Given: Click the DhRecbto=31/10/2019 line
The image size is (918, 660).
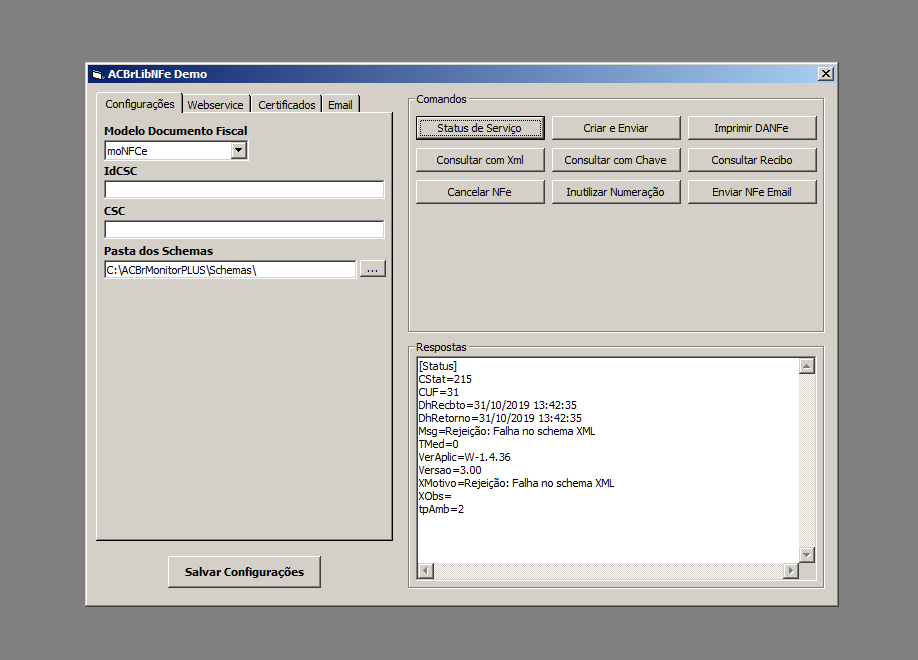Looking at the screenshot, I should (497, 405).
